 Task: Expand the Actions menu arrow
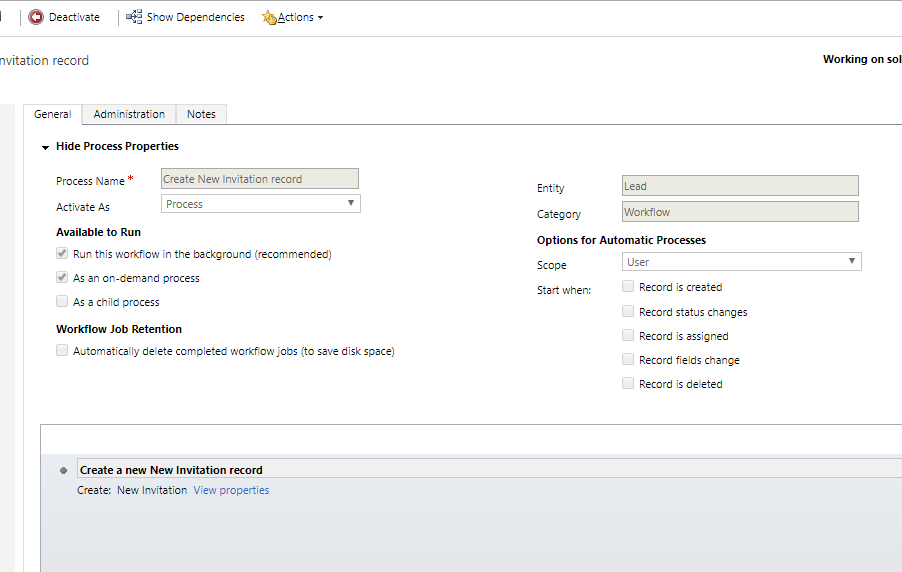click(x=320, y=18)
